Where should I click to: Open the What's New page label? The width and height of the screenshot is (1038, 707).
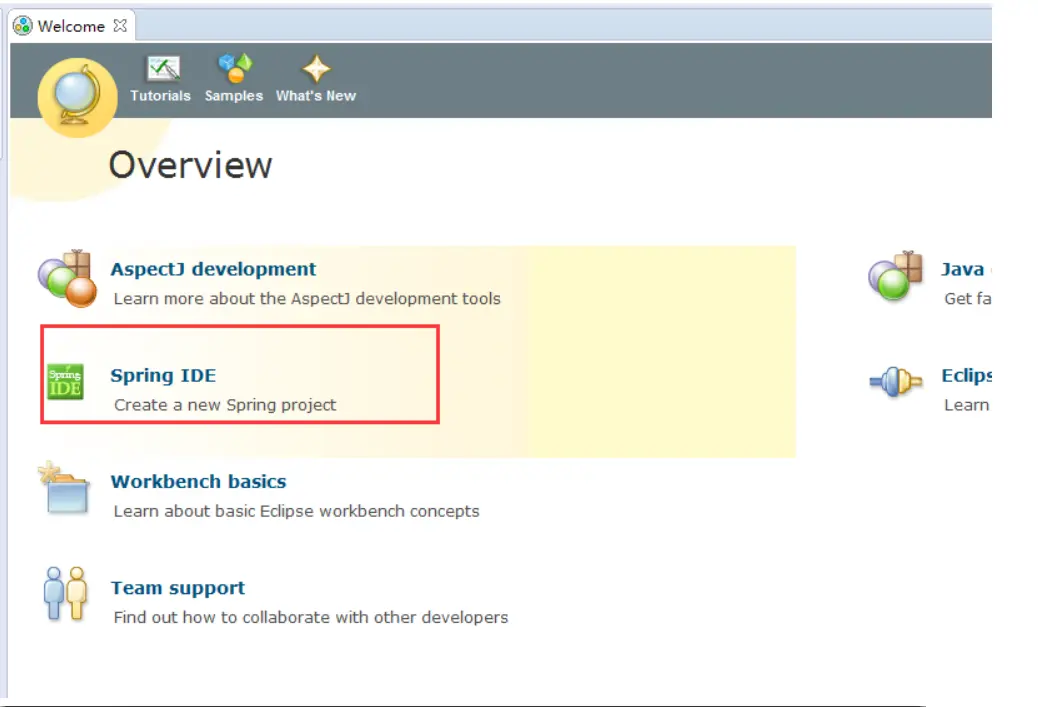coord(316,95)
